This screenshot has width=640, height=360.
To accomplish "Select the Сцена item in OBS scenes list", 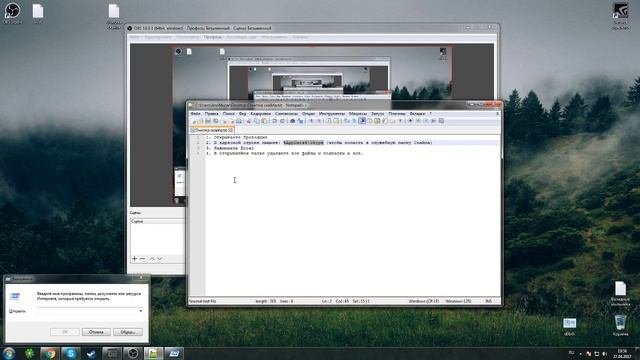I will click(157, 221).
